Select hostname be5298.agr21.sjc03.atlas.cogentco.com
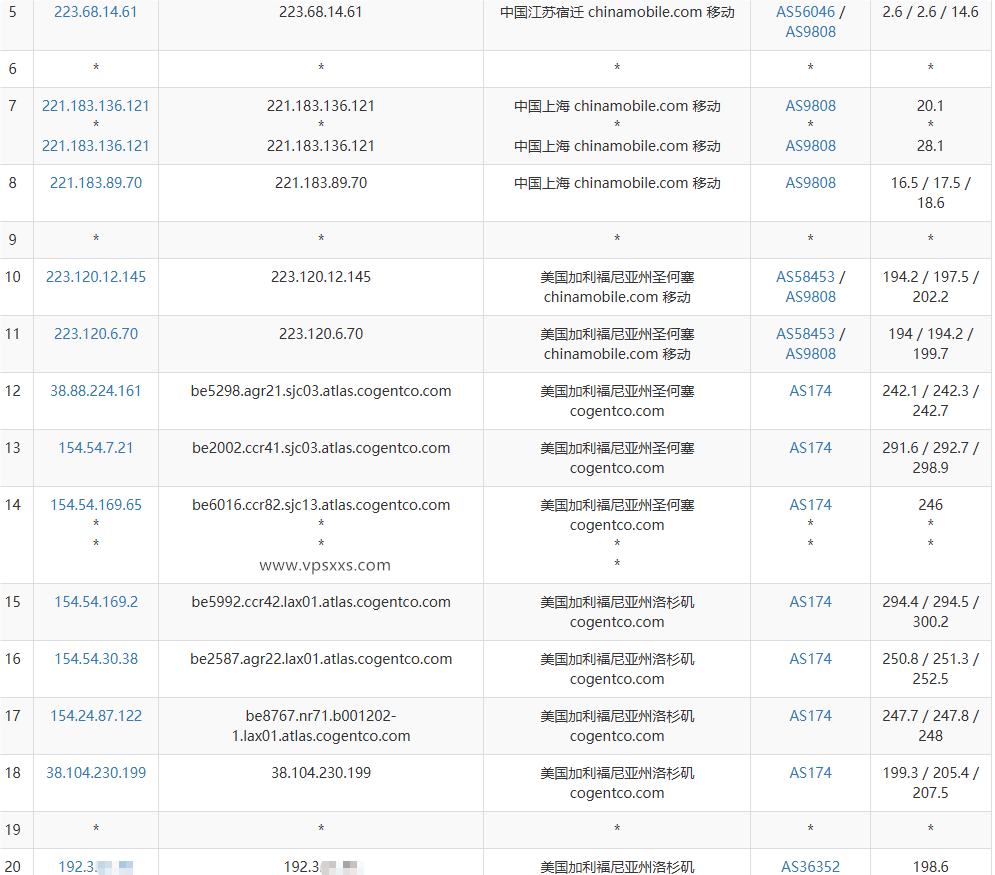995x875 pixels. pos(321,391)
